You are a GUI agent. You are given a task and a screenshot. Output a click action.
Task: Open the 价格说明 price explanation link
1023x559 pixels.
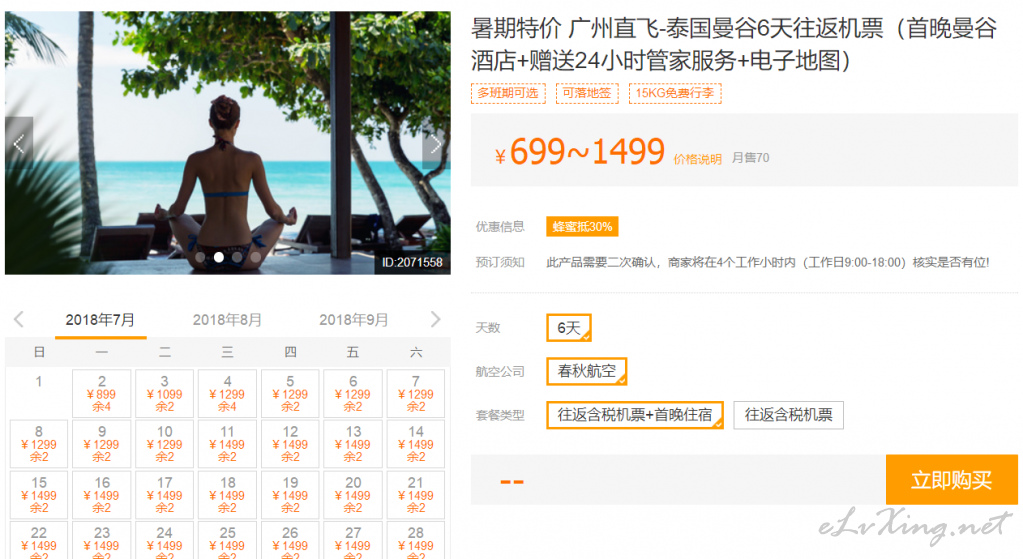pos(697,159)
